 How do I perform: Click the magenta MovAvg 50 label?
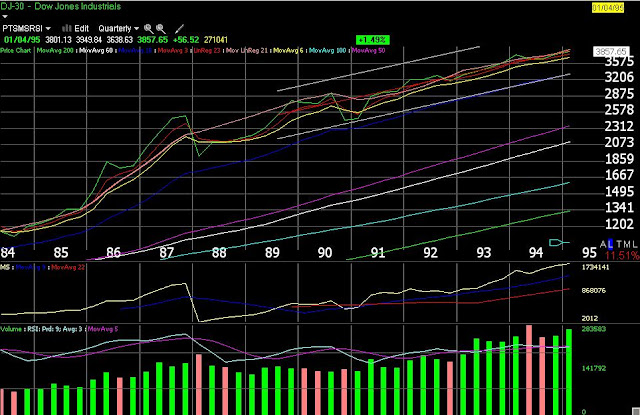tap(368, 51)
